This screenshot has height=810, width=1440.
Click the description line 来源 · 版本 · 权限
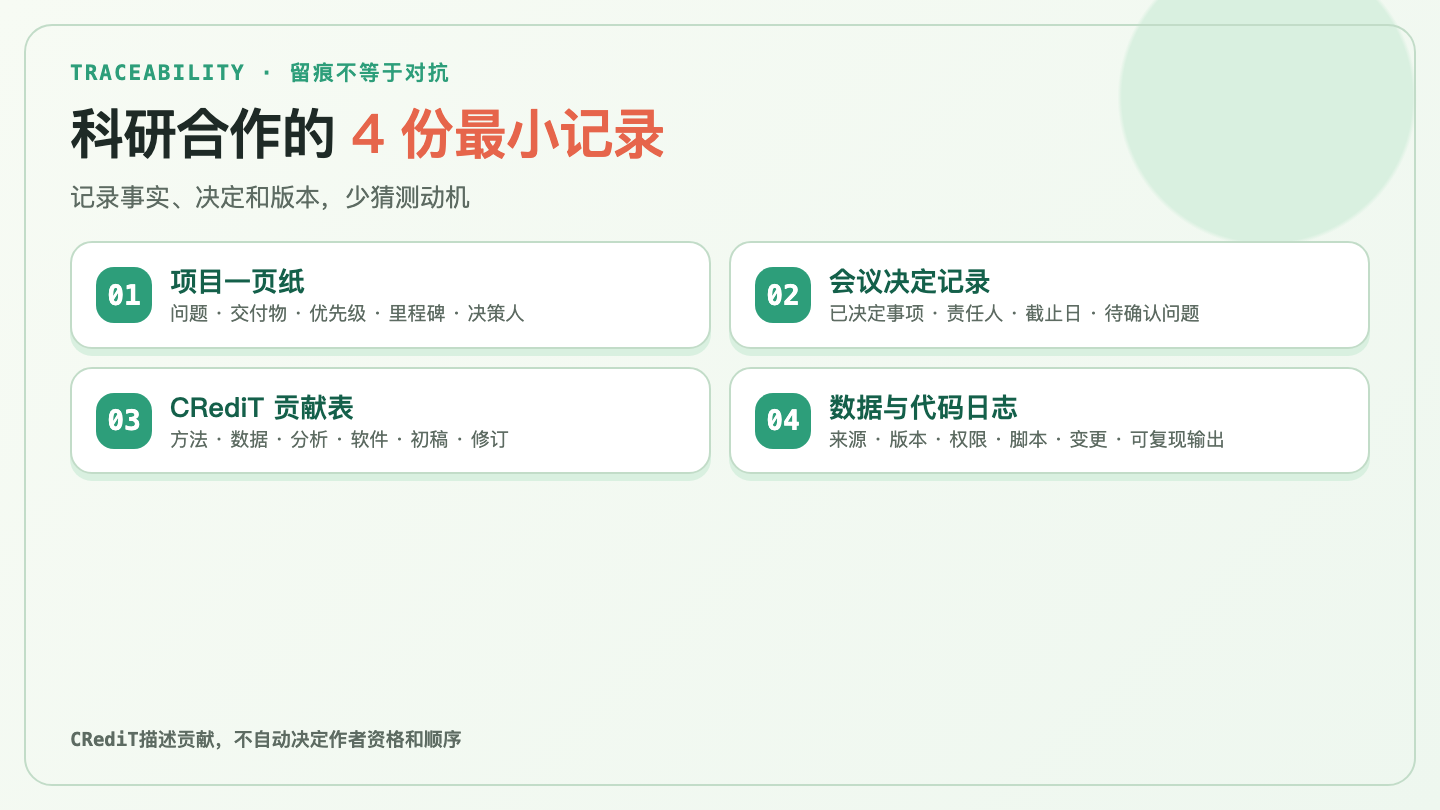coord(1027,440)
